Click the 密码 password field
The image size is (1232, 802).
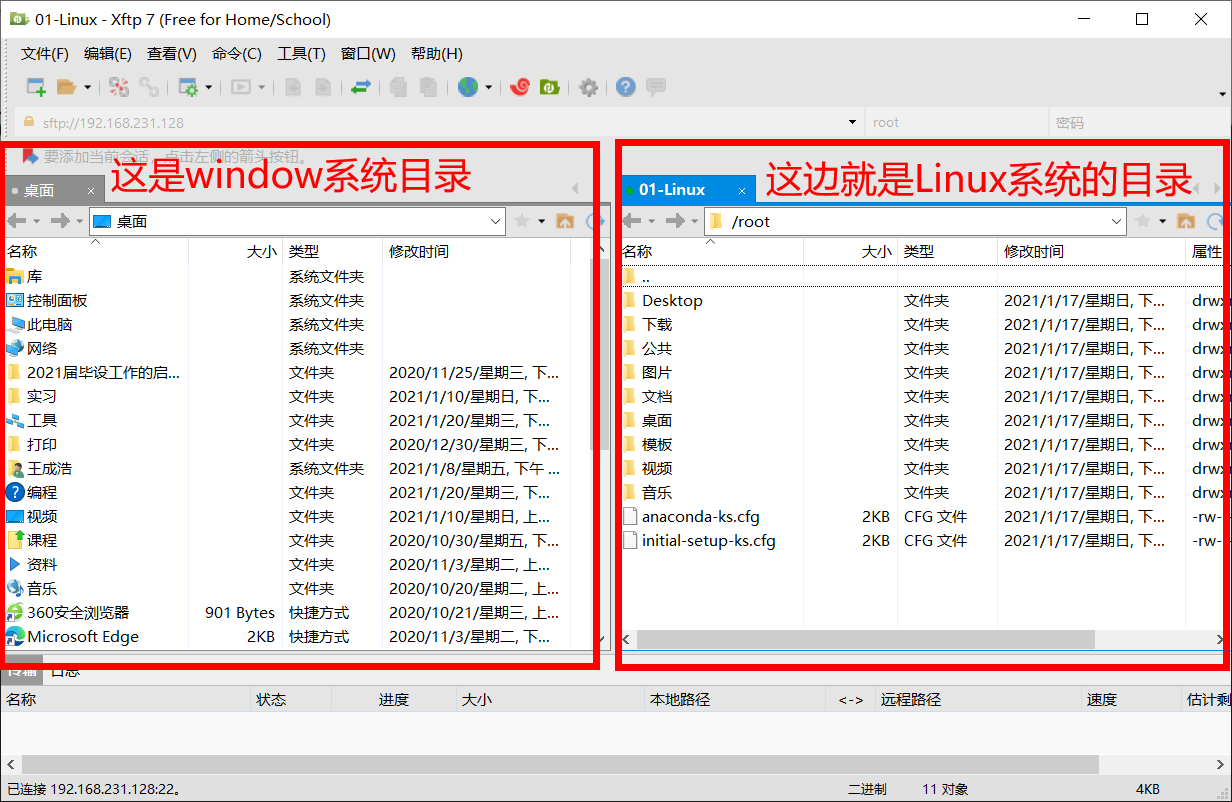[1139, 123]
